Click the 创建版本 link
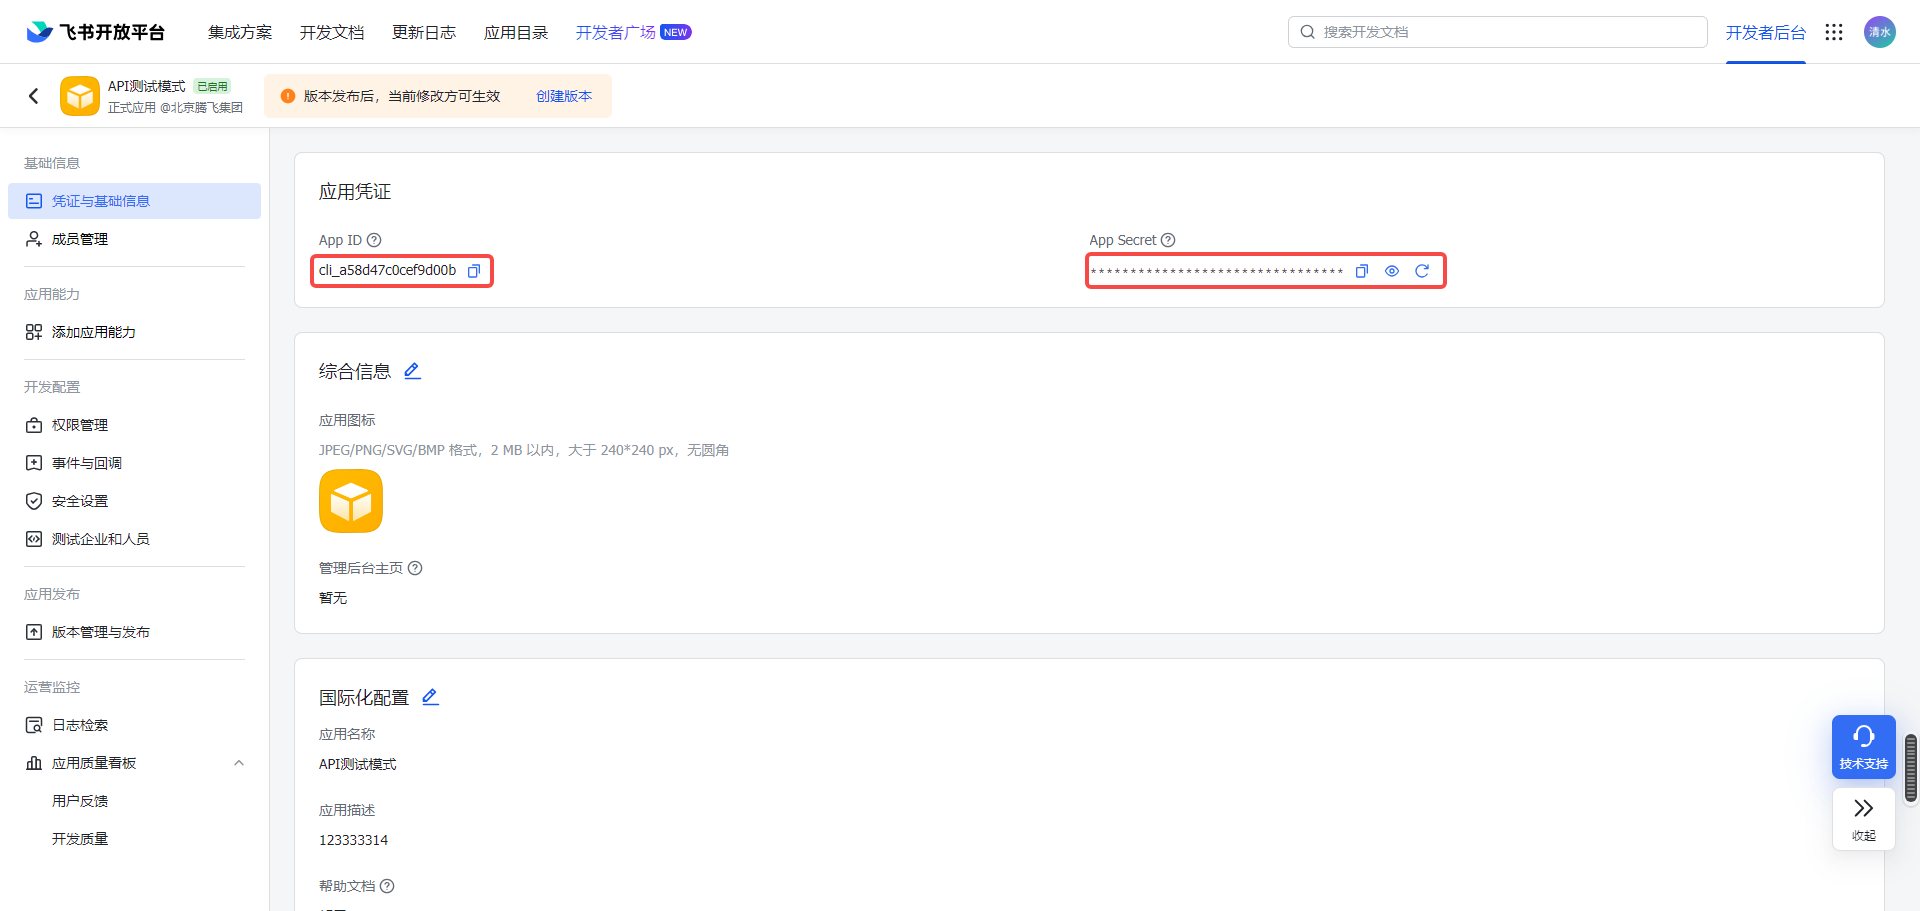The height and width of the screenshot is (911, 1920). tap(564, 96)
